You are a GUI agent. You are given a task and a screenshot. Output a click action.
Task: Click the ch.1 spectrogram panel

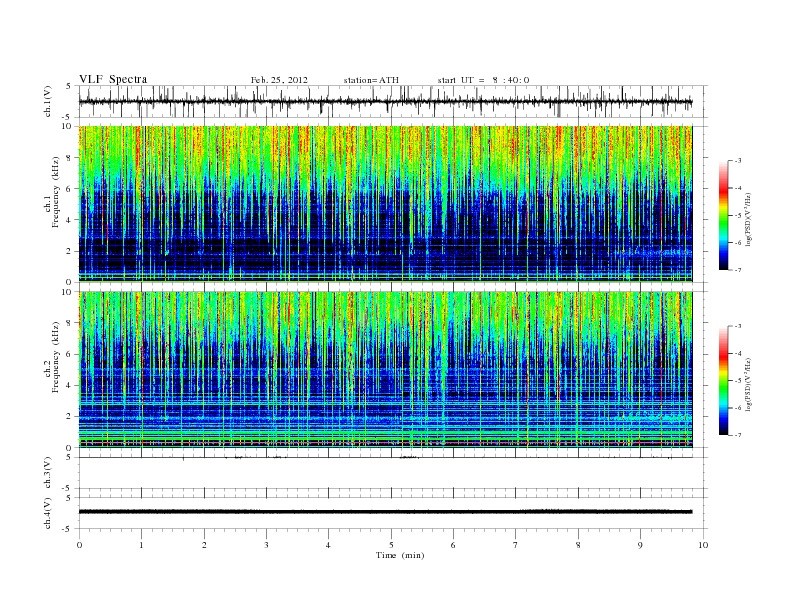pos(385,203)
